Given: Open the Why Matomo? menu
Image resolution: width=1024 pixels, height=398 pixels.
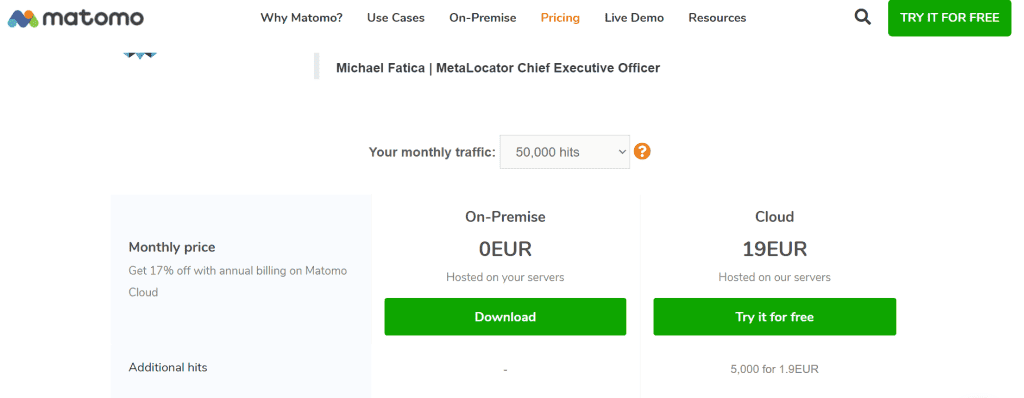Looking at the screenshot, I should click(x=302, y=18).
